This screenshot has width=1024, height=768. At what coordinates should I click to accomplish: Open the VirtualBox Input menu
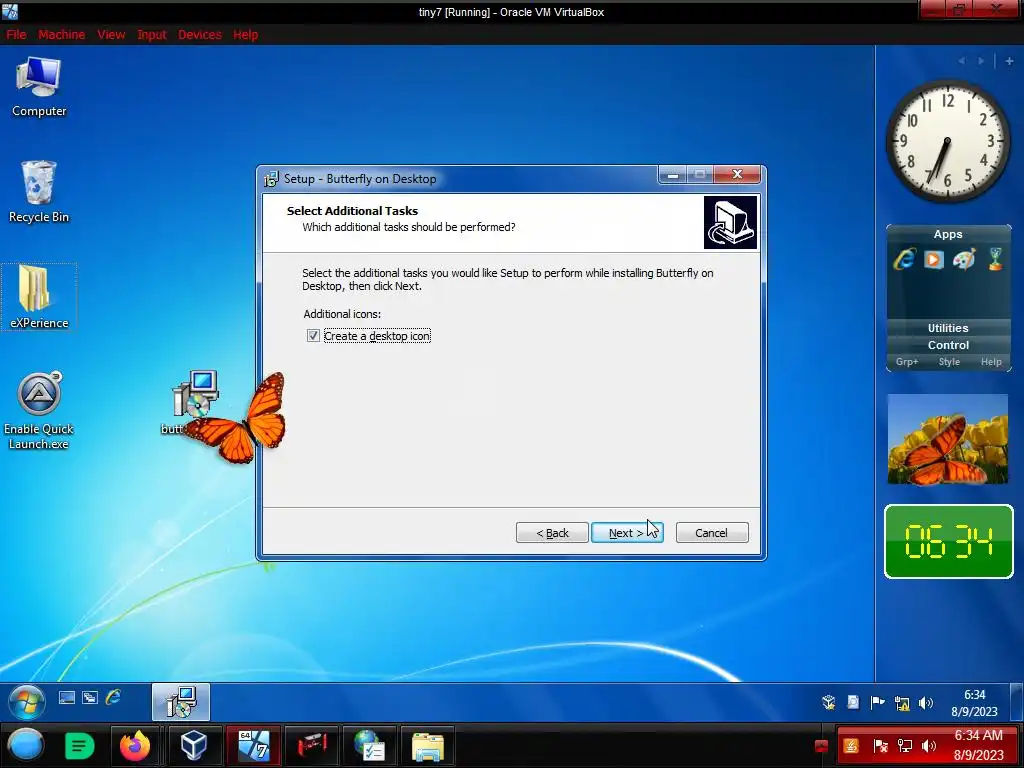point(152,35)
